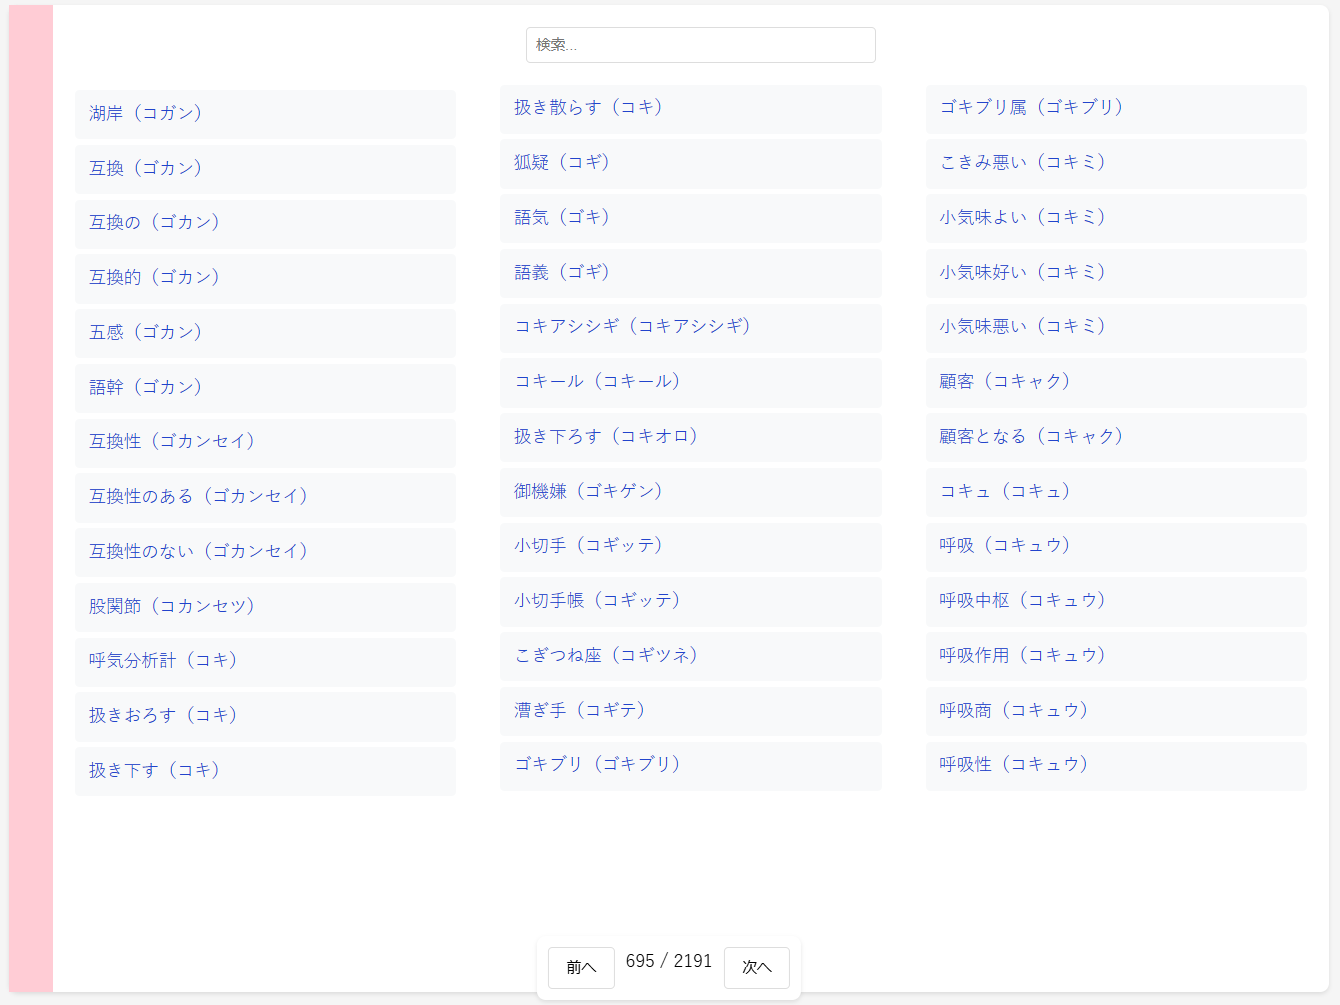
Task: Click the page counter 695 / 2191
Action: (x=669, y=961)
